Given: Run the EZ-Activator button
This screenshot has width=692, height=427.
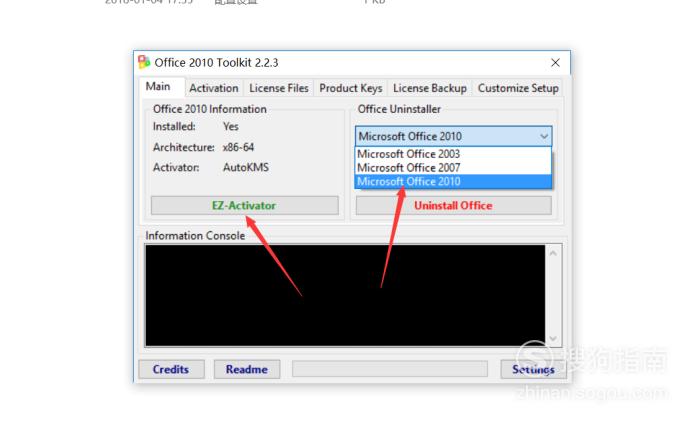Looking at the screenshot, I should (244, 206).
